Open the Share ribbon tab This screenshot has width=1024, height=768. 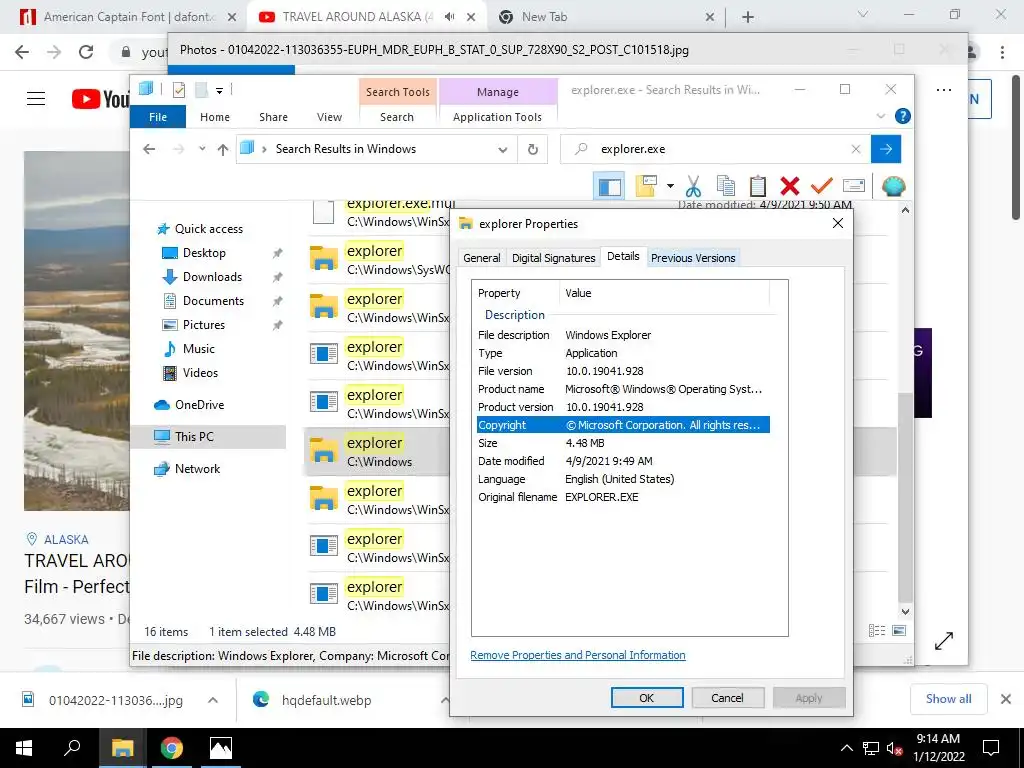pos(273,117)
